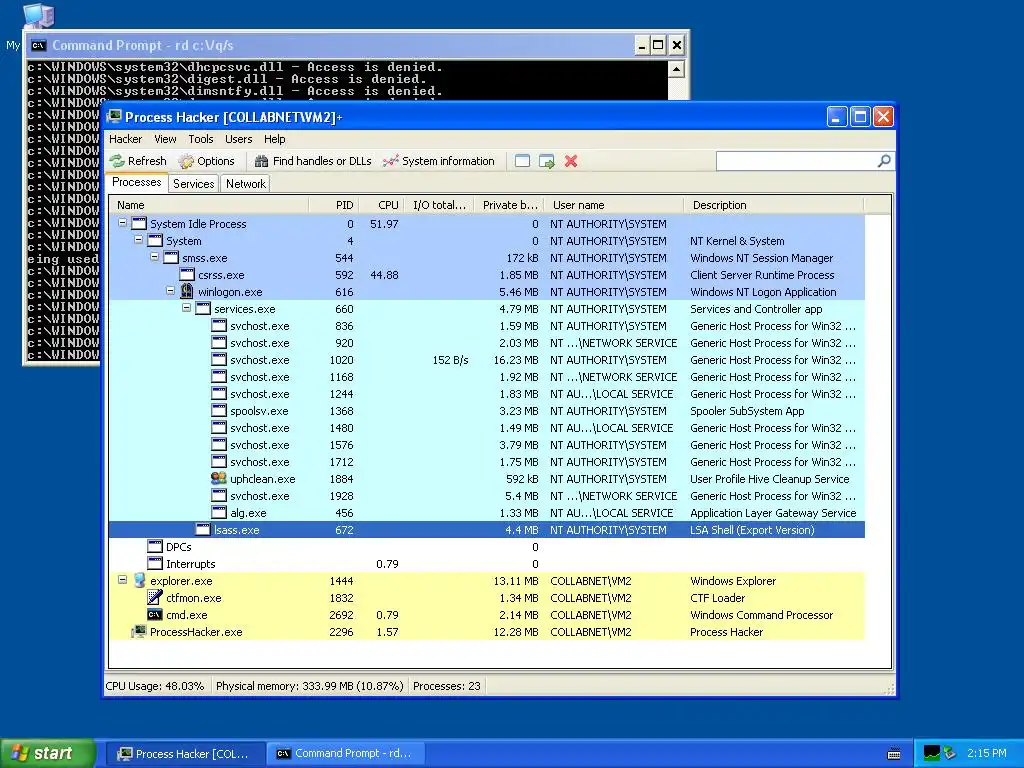Sort by the Name column header
The image size is (1024, 768).
pyautogui.click(x=208, y=205)
